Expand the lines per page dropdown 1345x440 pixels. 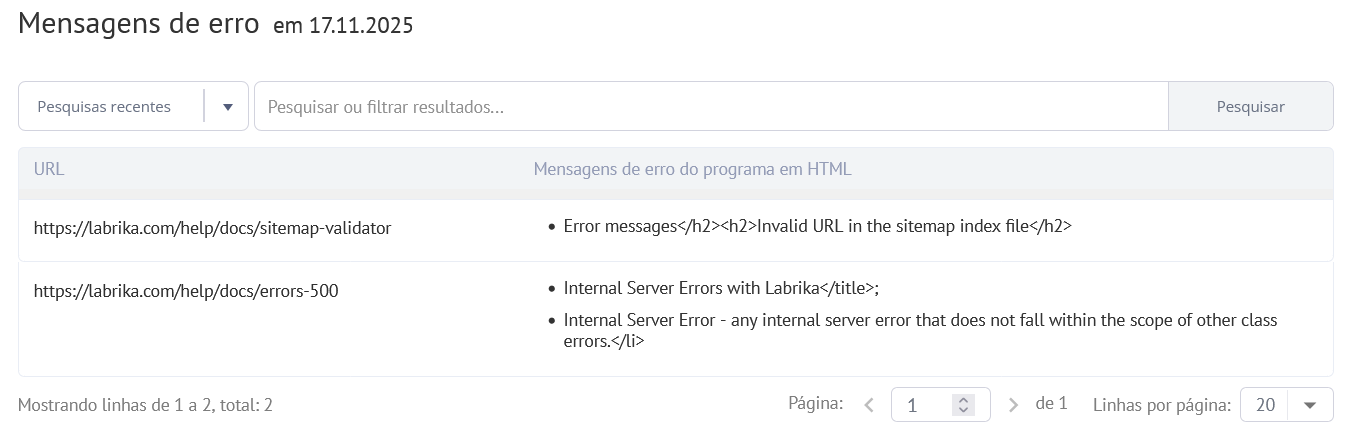[1310, 405]
